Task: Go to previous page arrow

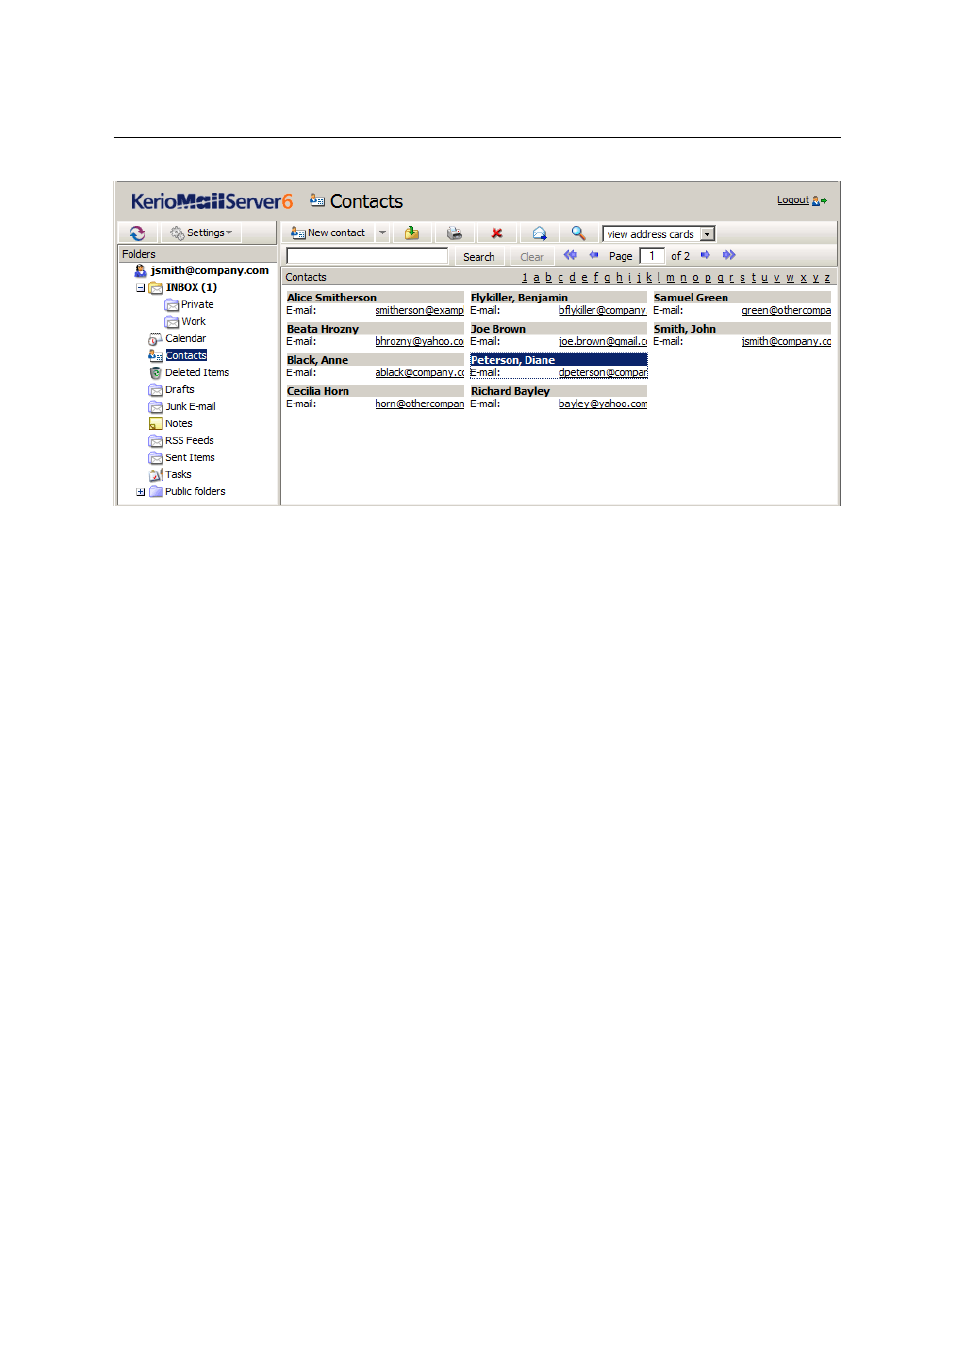Action: (593, 255)
